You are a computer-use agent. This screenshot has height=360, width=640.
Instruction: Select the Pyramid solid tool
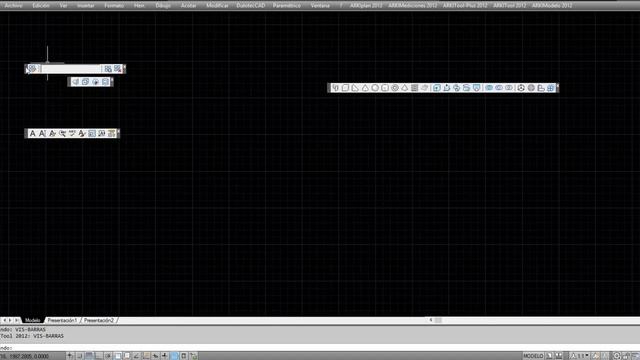click(x=404, y=88)
